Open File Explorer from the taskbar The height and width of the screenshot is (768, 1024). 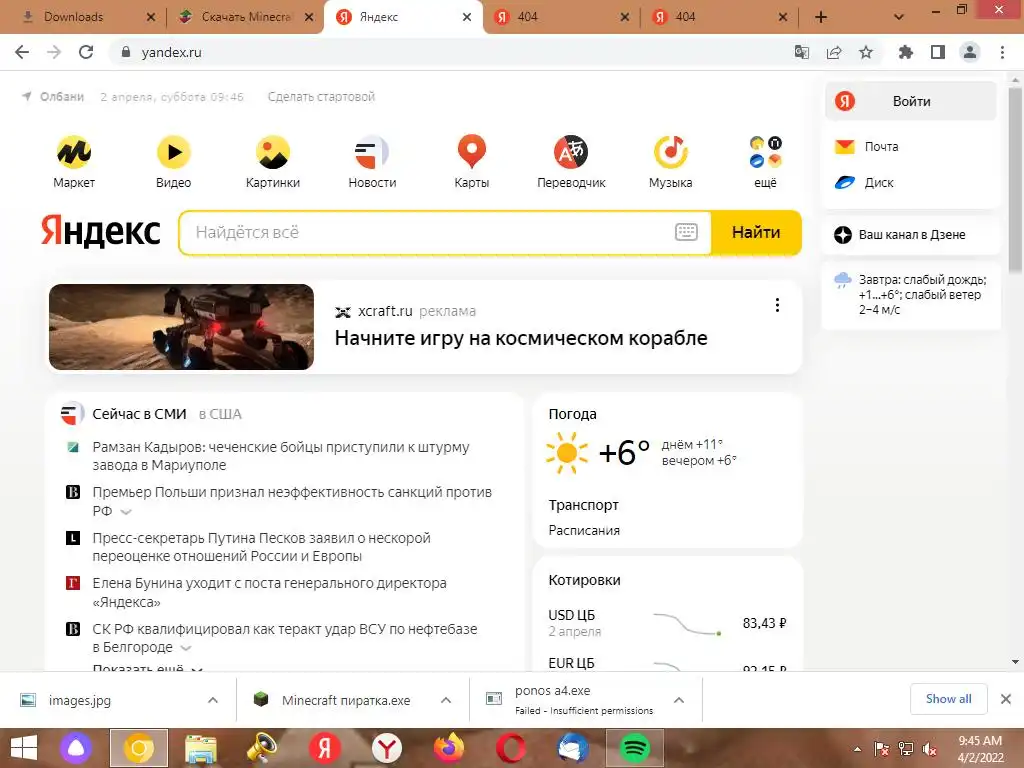click(x=200, y=748)
